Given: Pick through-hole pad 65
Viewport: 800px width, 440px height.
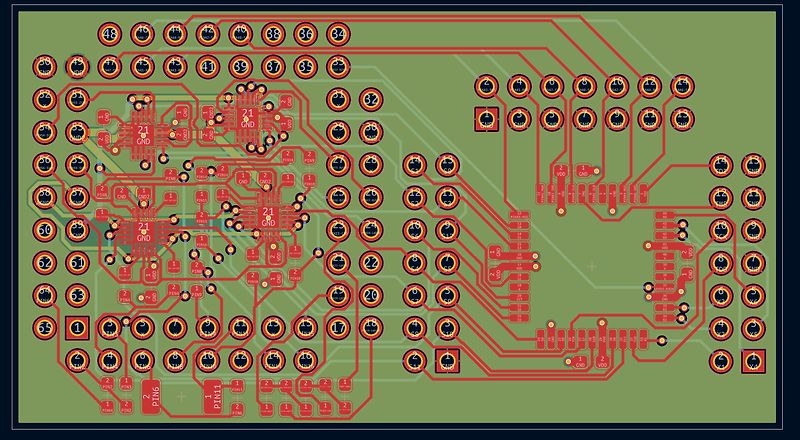Looking at the screenshot, I should 44,328.
